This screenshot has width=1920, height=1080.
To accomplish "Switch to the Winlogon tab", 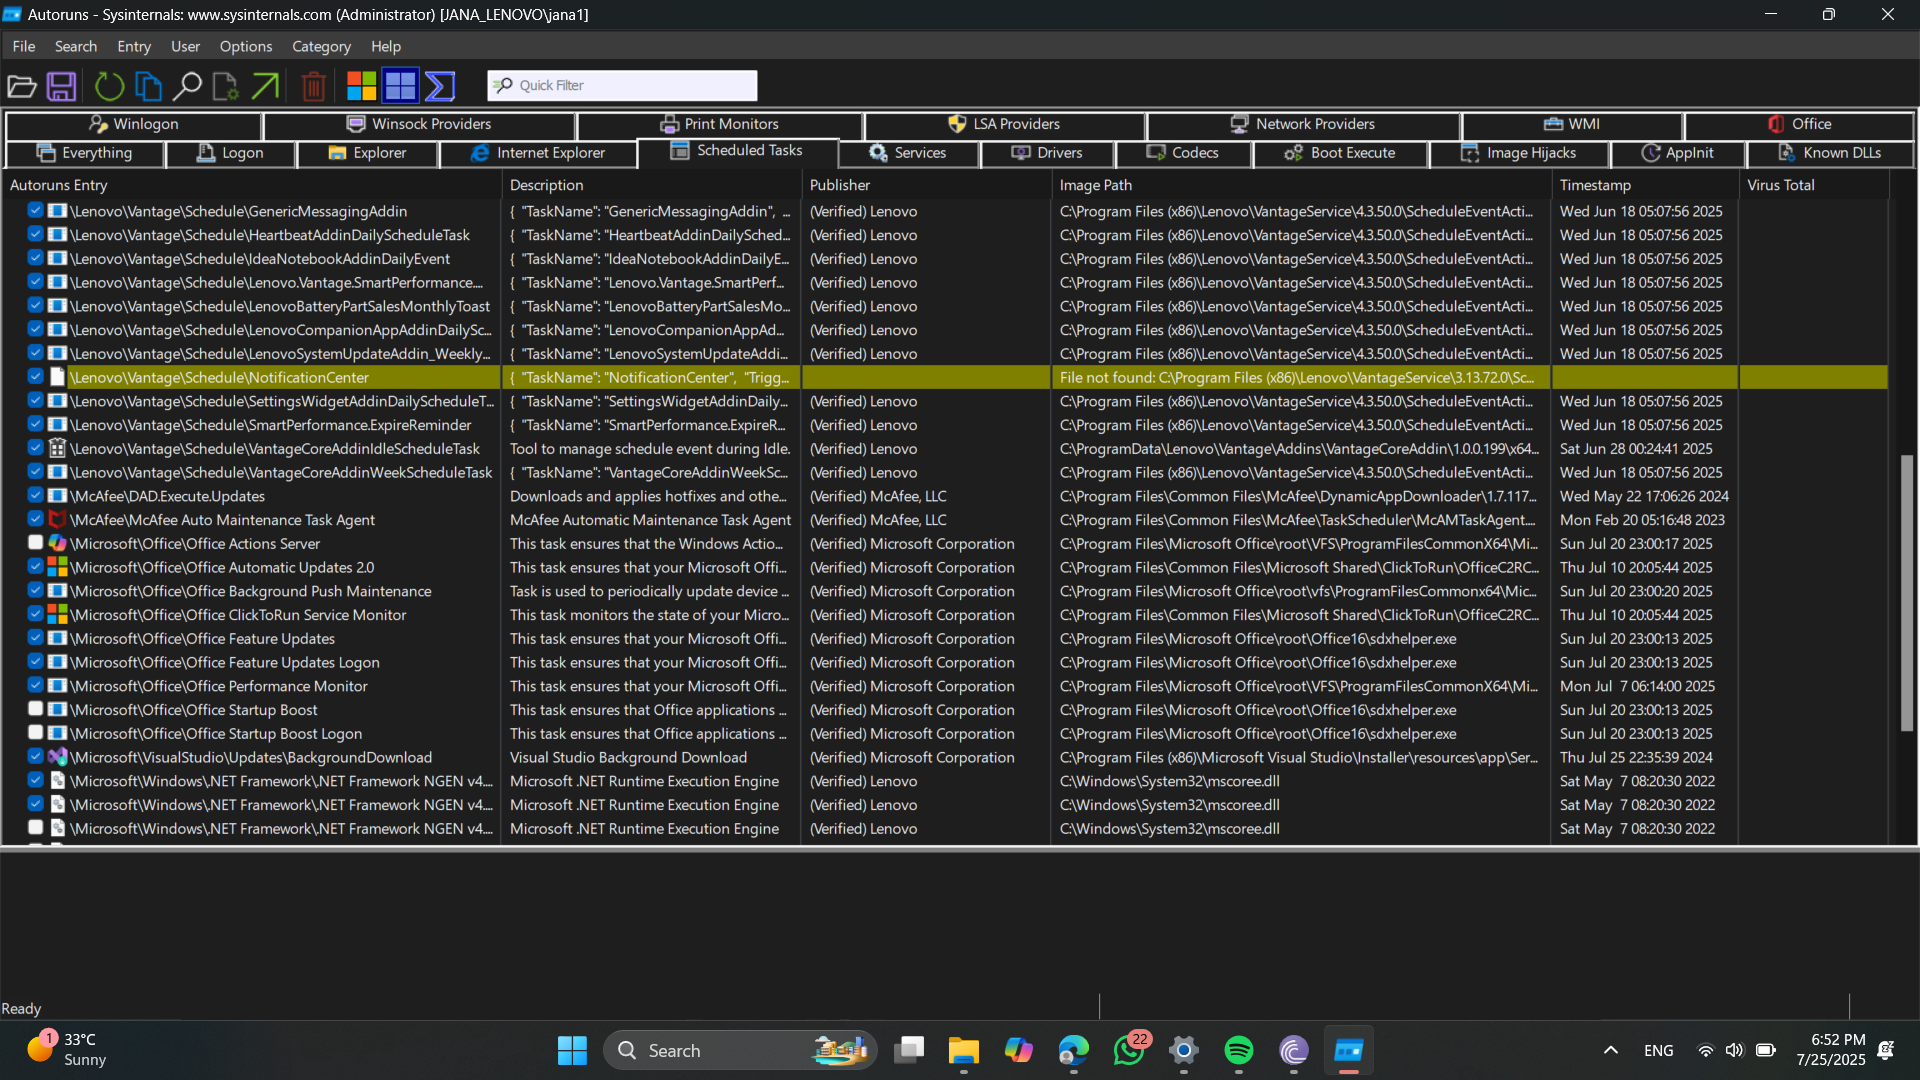I will (x=133, y=124).
